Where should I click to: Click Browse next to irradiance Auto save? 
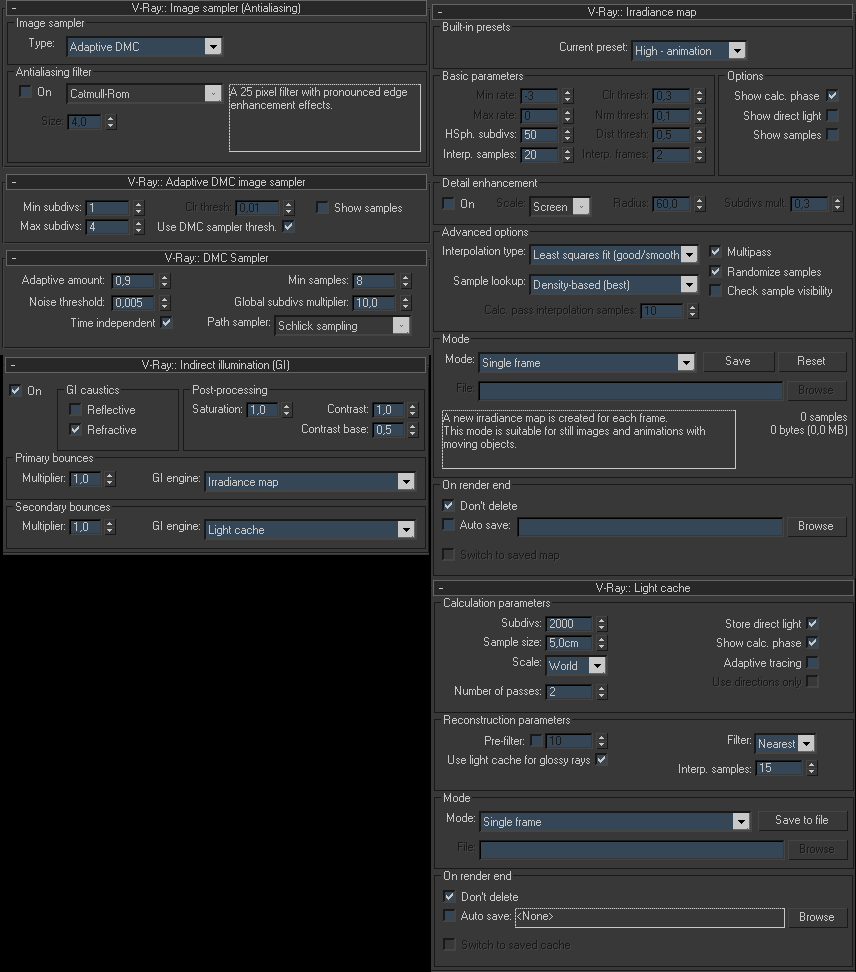pos(815,526)
